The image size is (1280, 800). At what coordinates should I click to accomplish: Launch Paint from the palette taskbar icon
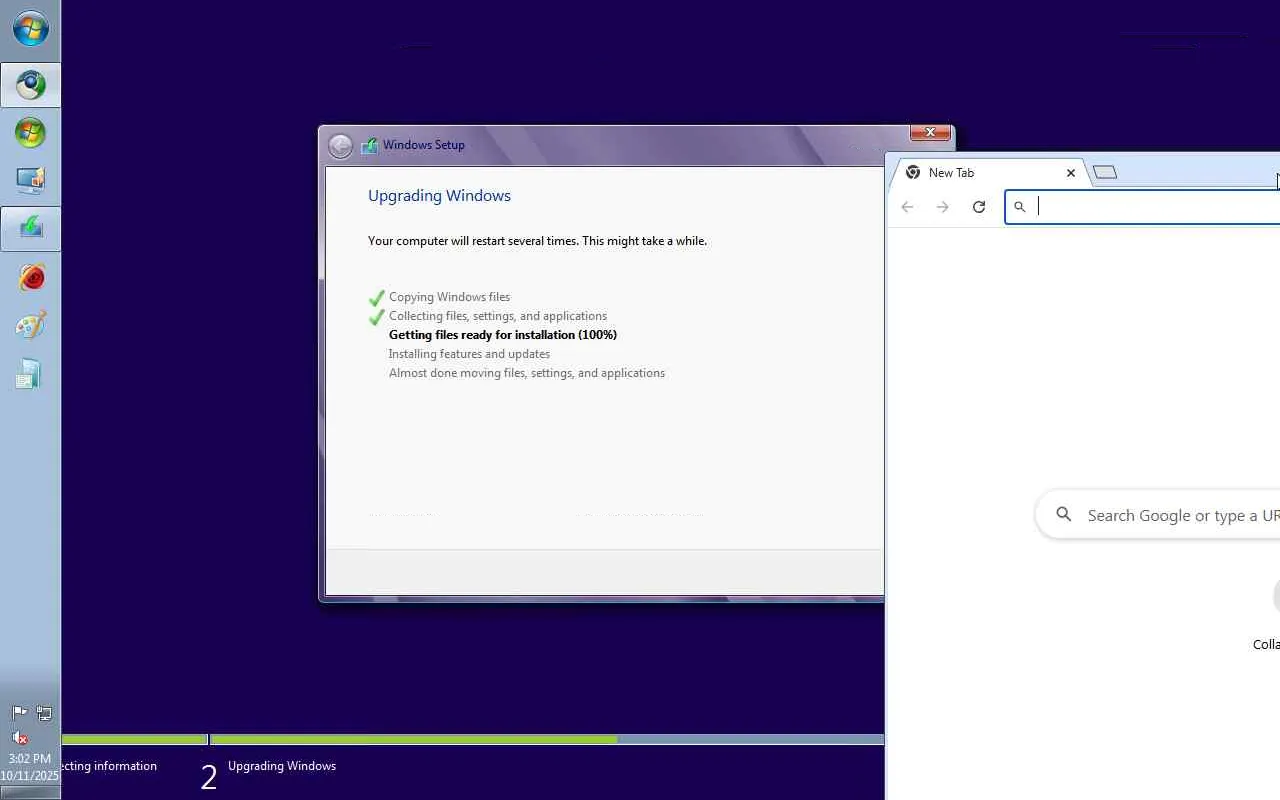coord(30,325)
